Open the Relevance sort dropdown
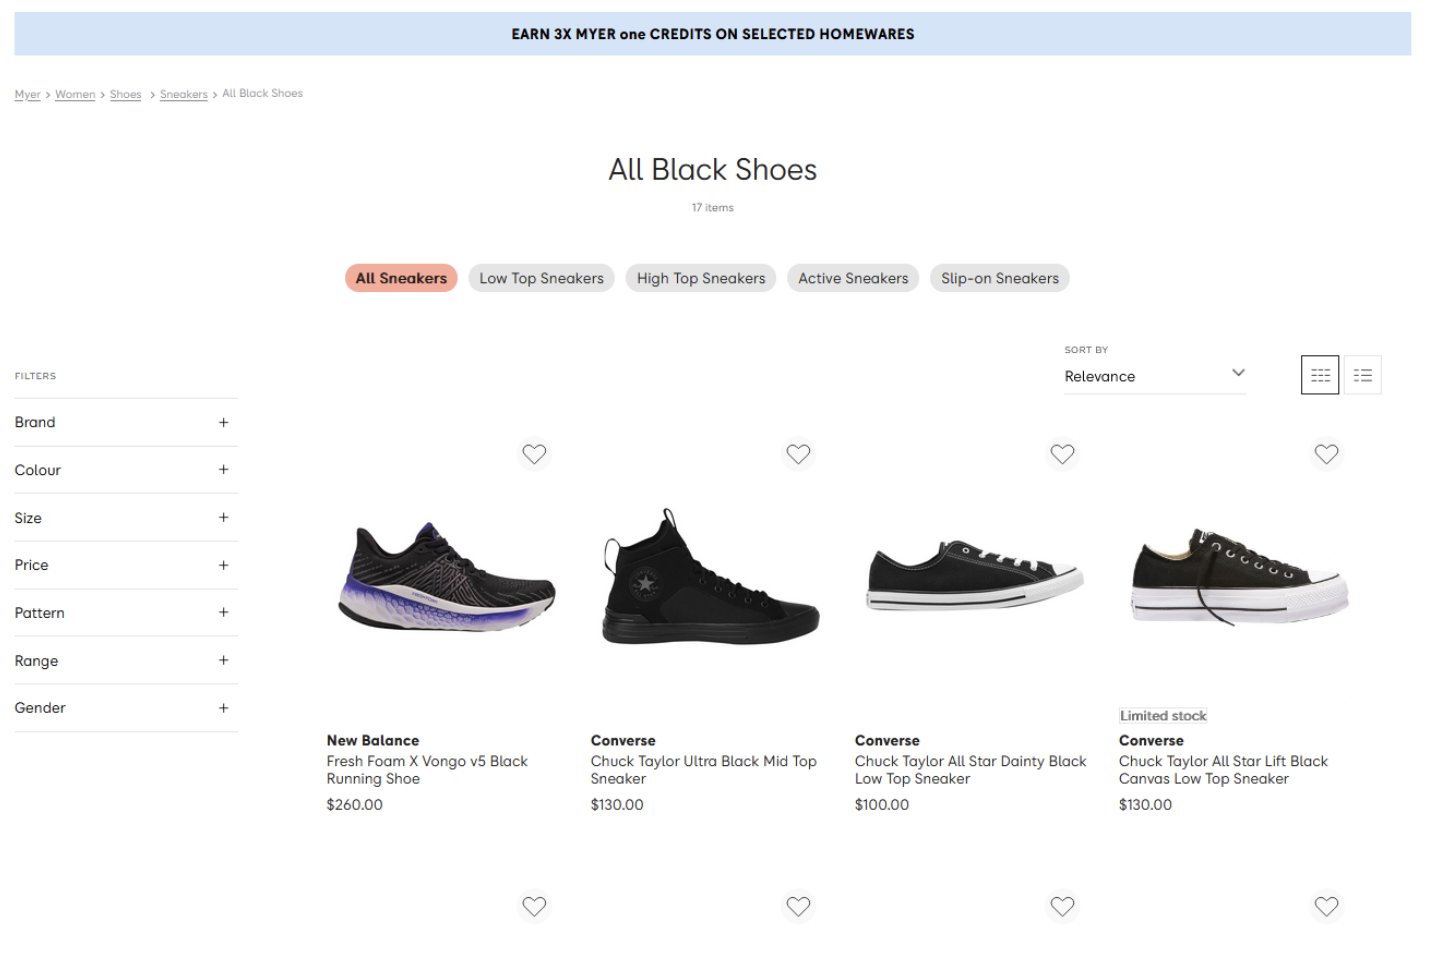The image size is (1432, 964). (1154, 376)
